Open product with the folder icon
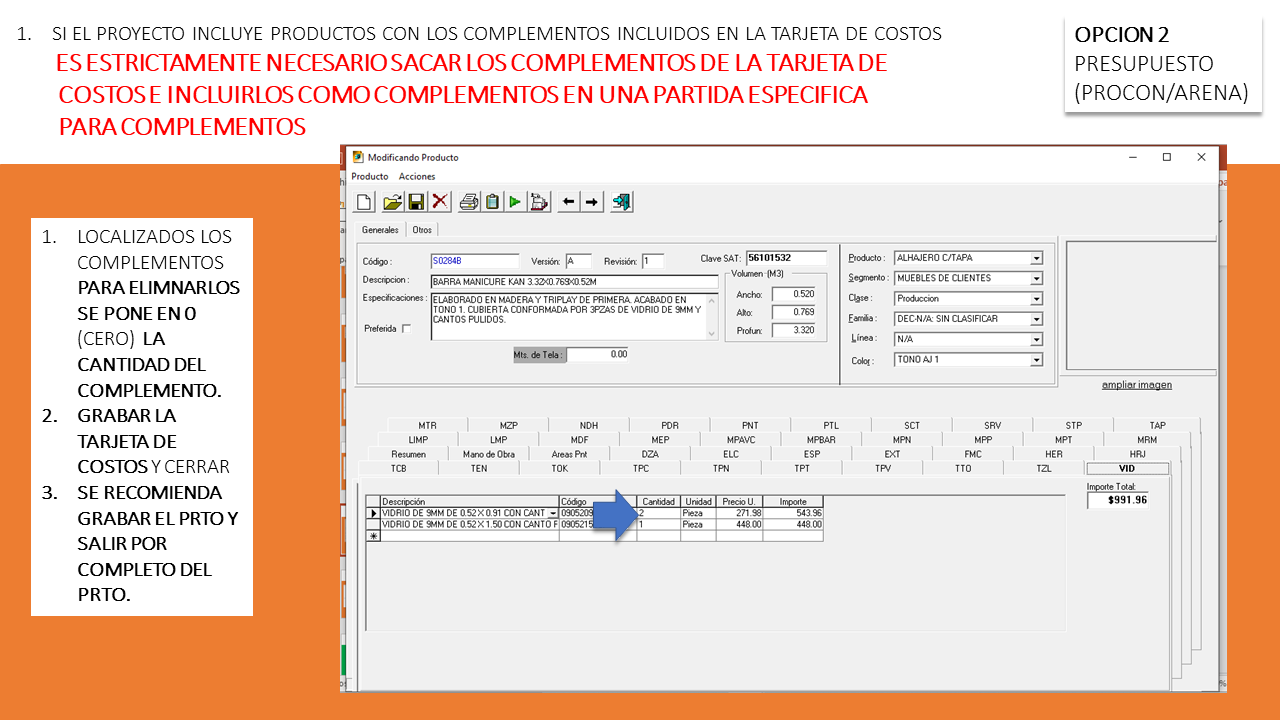Viewport: 1280px width, 720px height. click(x=392, y=202)
